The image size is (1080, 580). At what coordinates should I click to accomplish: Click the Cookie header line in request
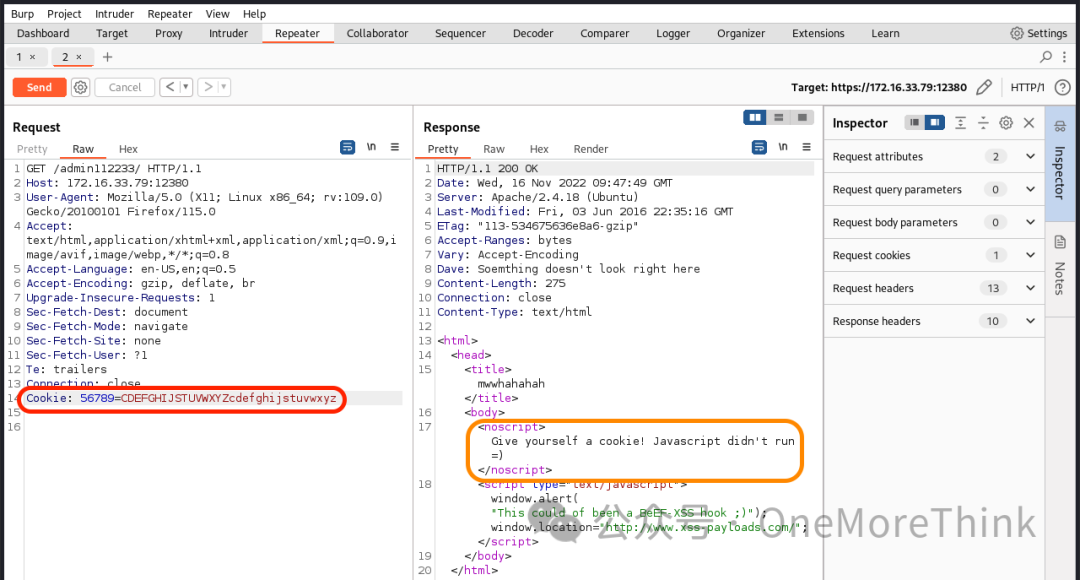[181, 398]
